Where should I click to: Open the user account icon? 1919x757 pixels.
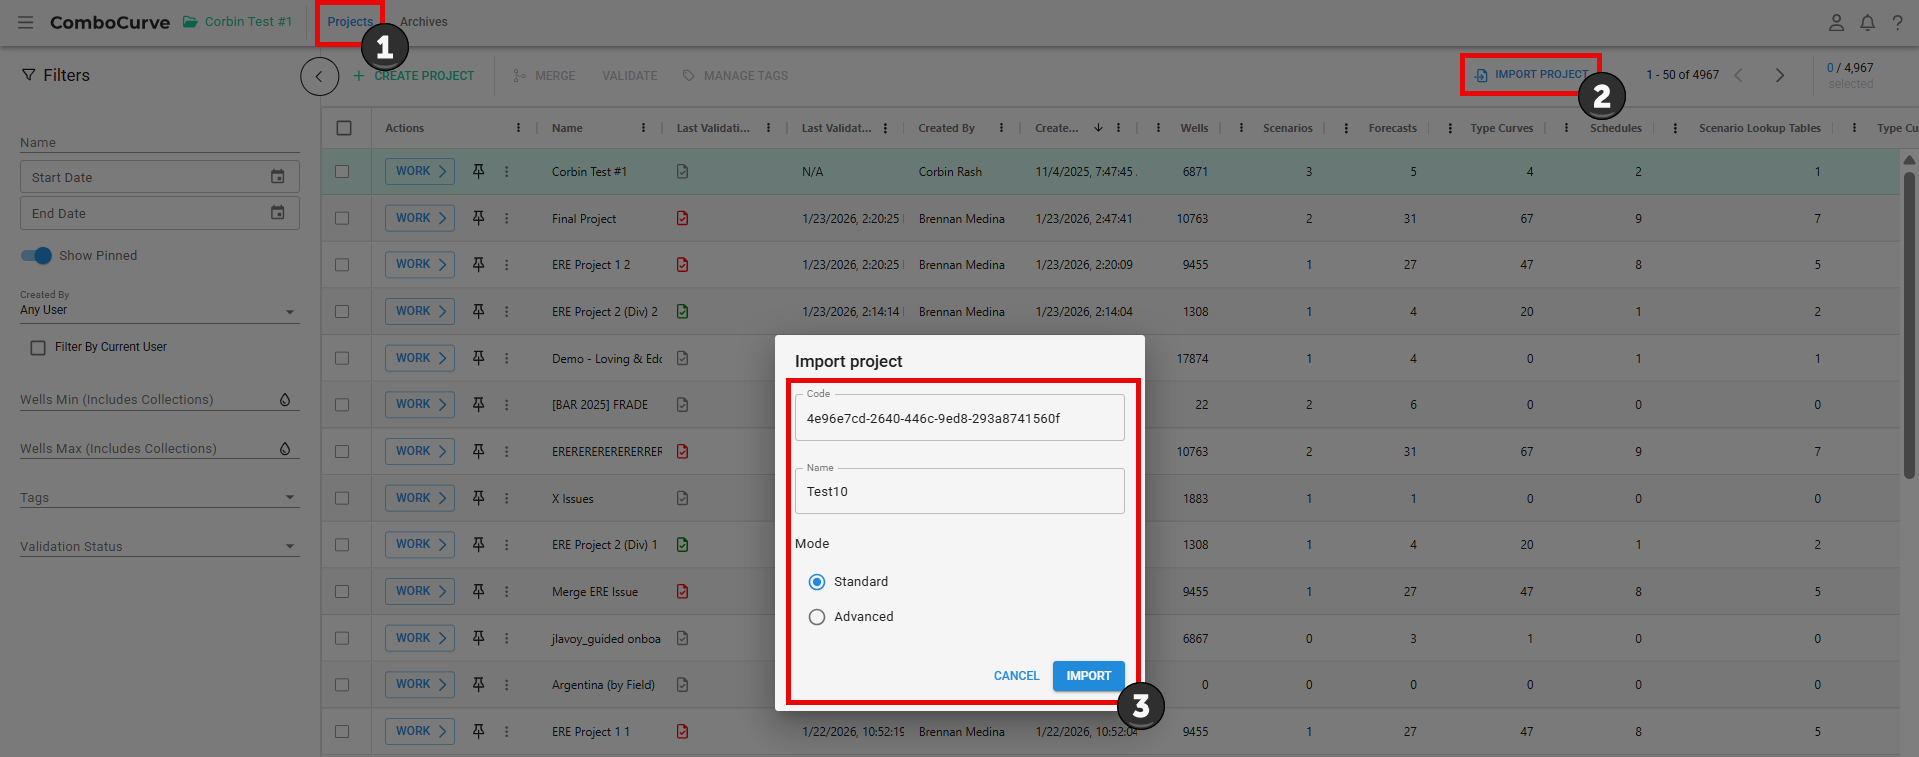pyautogui.click(x=1836, y=22)
